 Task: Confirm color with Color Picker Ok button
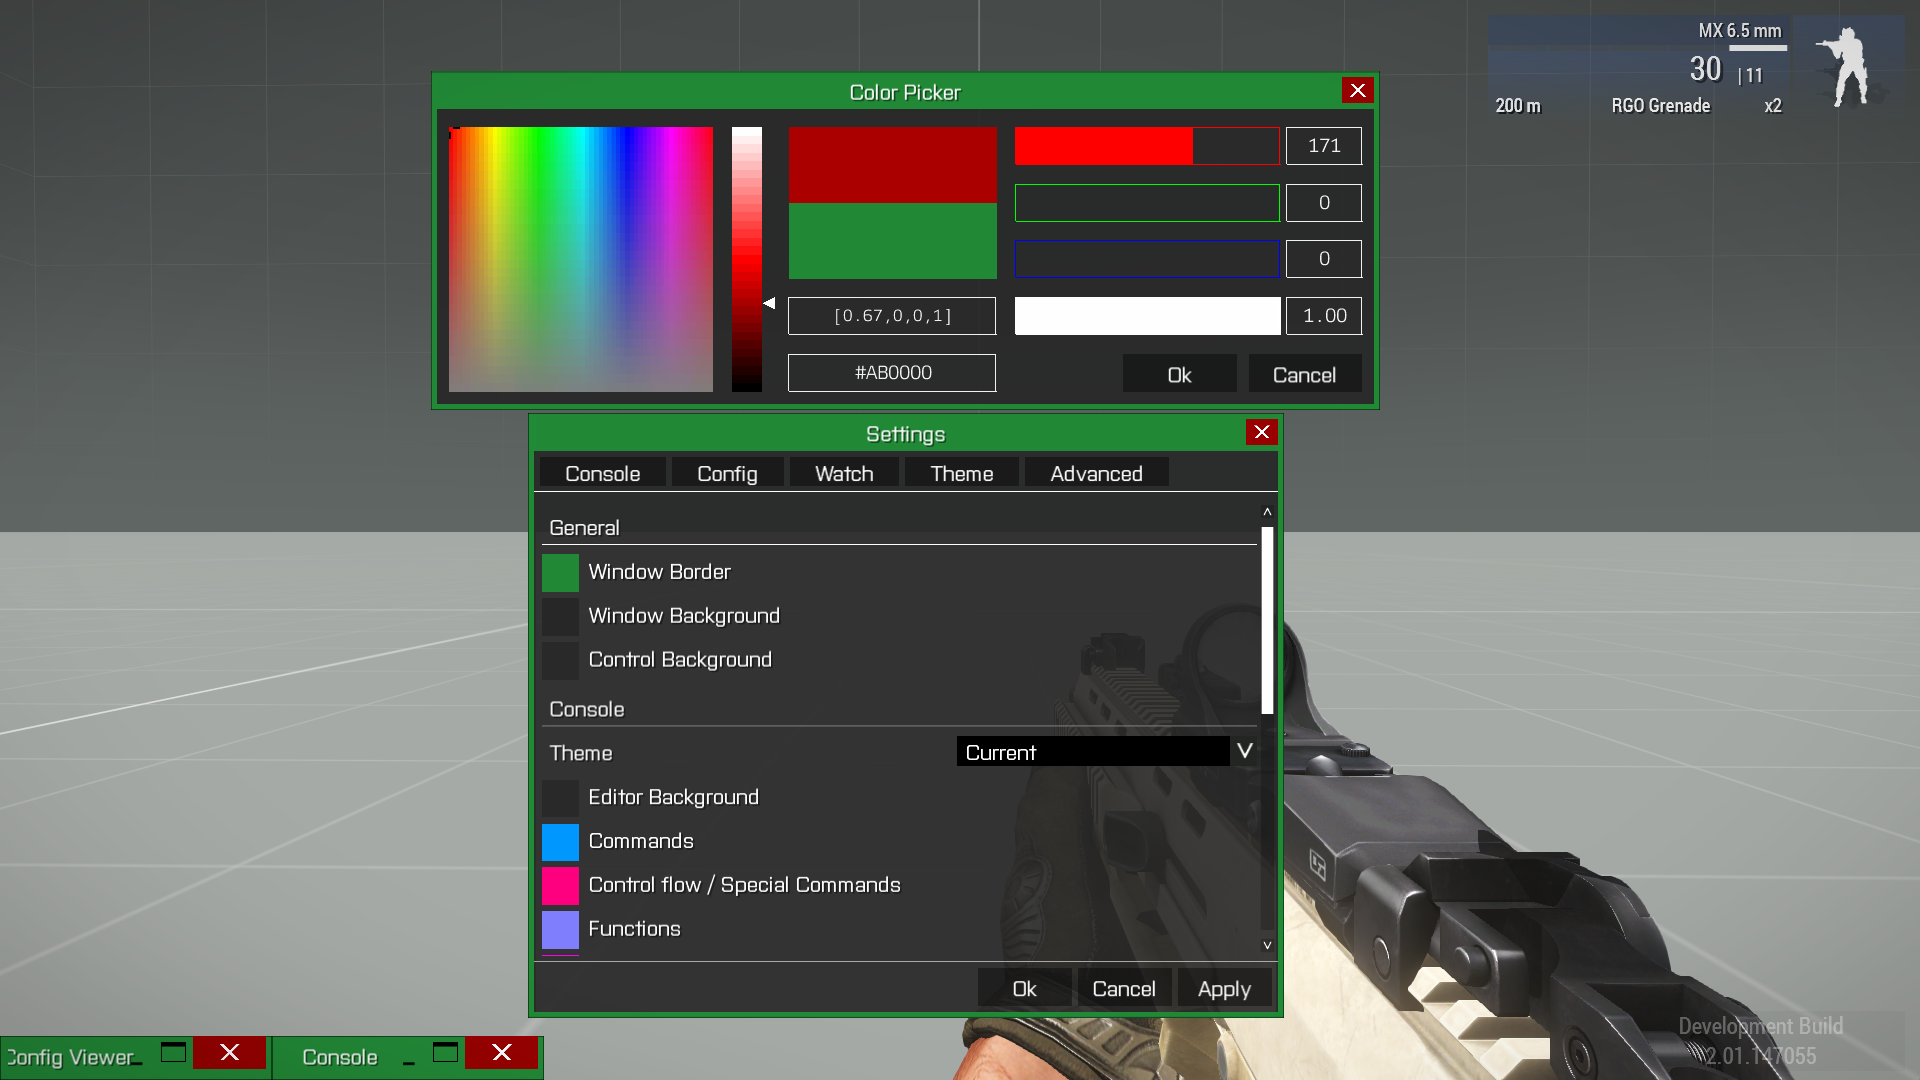pos(1179,374)
